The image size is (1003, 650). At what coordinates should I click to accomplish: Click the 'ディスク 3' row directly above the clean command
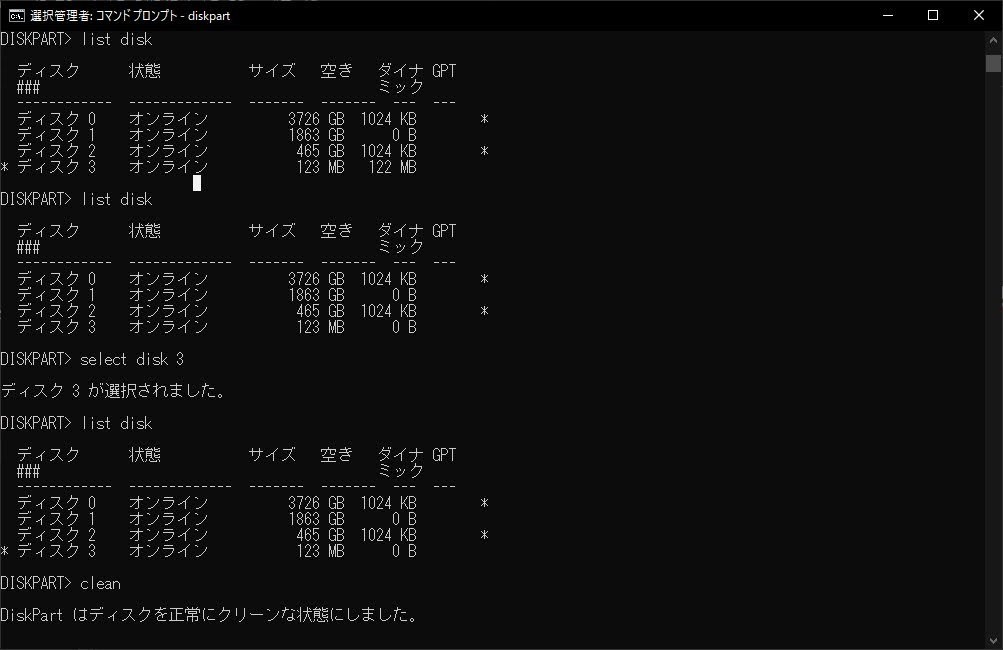tap(210, 551)
